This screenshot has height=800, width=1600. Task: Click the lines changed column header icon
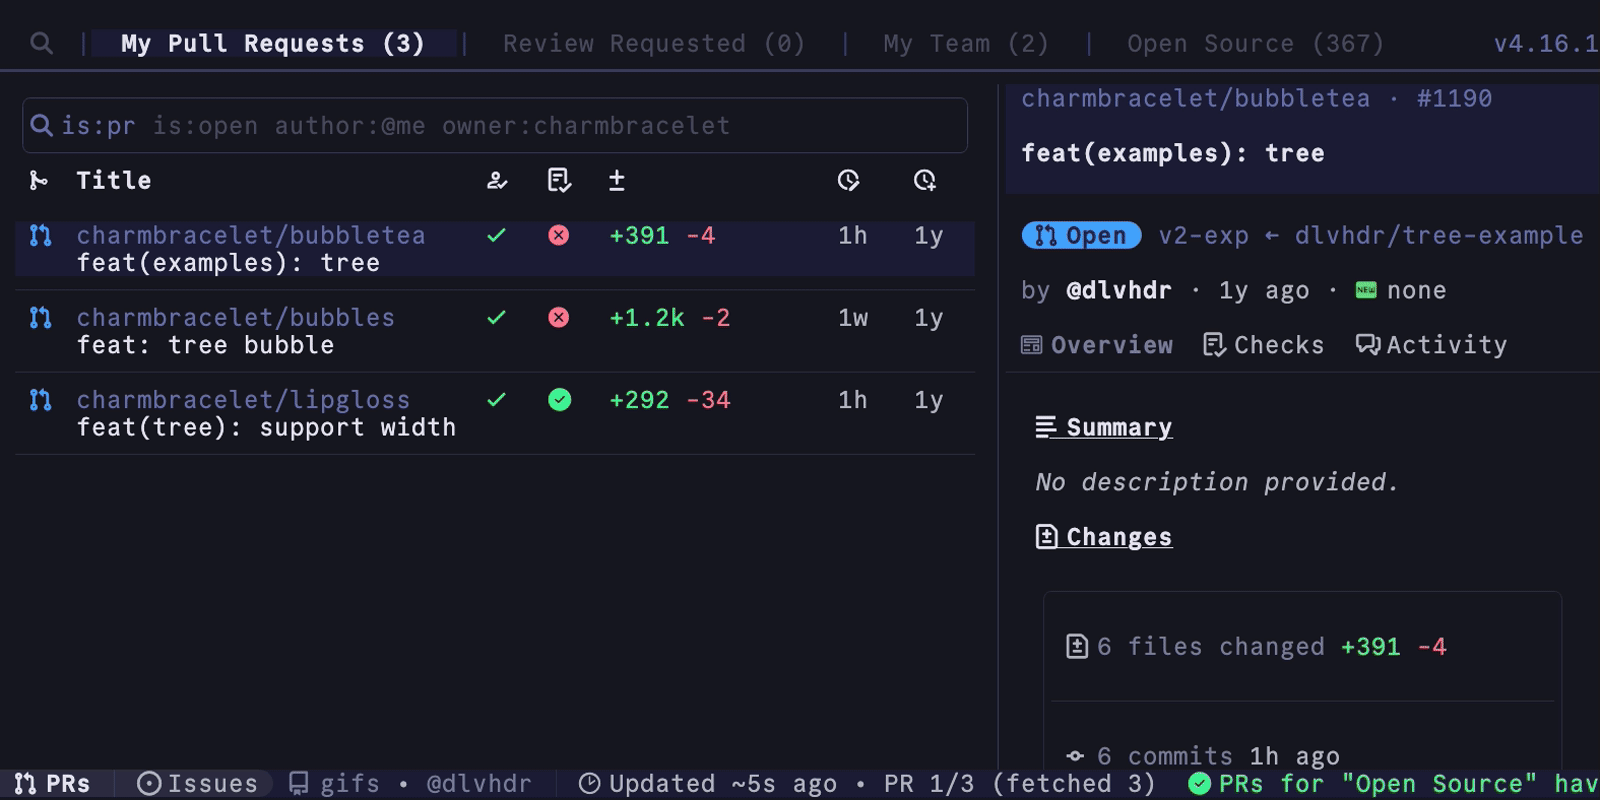[x=617, y=180]
